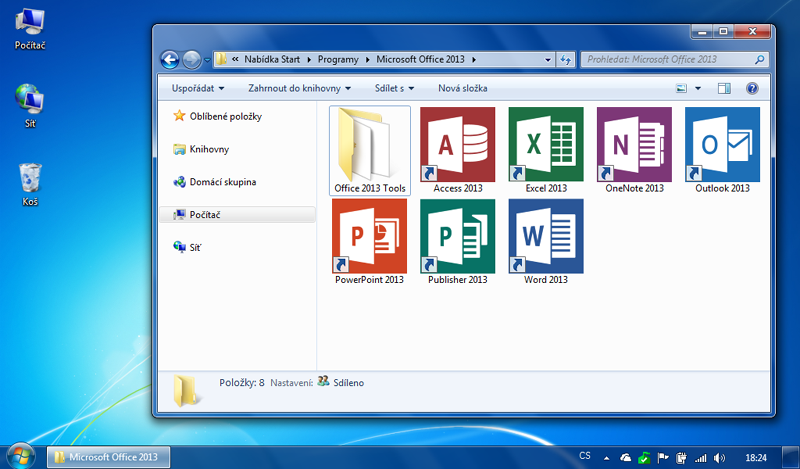This screenshot has width=800, height=469.
Task: Open the Excel 2013 shortcut
Action: 546,145
